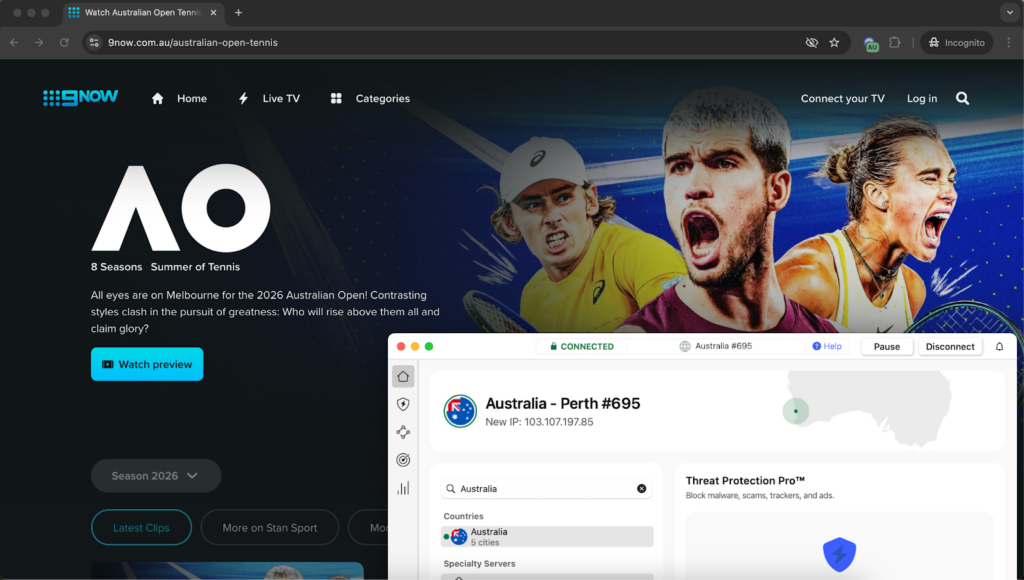Open the Threat Protection shield sidebar icon
The height and width of the screenshot is (580, 1024).
coord(403,404)
